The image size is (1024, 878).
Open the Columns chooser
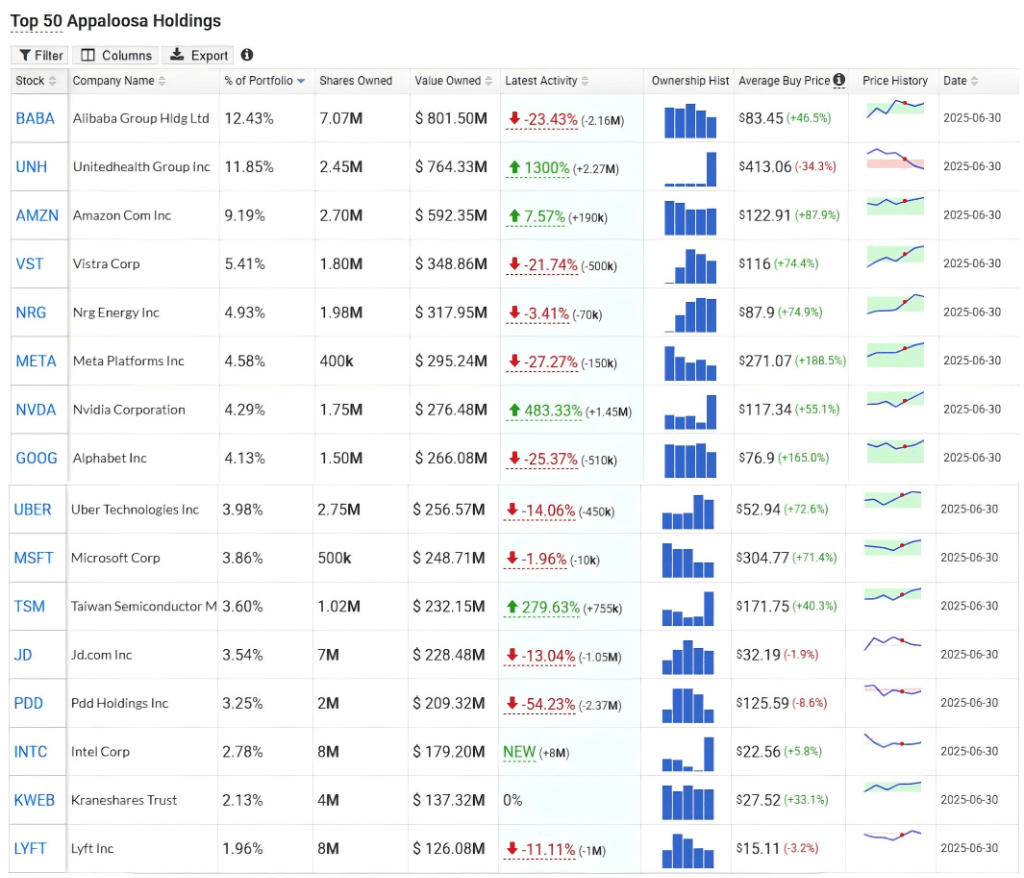(x=116, y=56)
